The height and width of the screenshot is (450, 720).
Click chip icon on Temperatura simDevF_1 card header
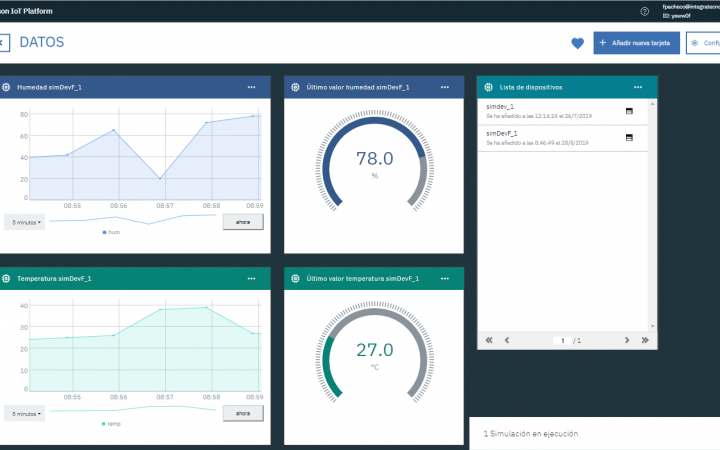(6, 279)
